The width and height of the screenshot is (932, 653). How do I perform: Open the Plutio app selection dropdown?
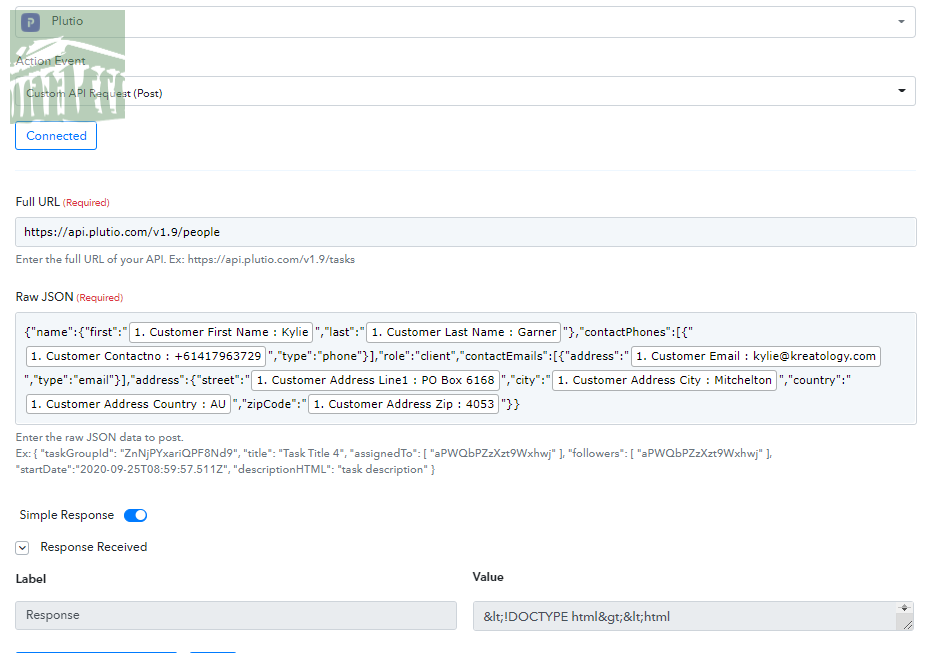click(x=465, y=21)
